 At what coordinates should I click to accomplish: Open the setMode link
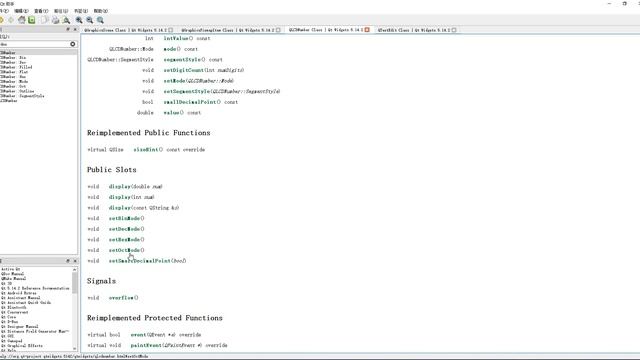click(x=174, y=81)
